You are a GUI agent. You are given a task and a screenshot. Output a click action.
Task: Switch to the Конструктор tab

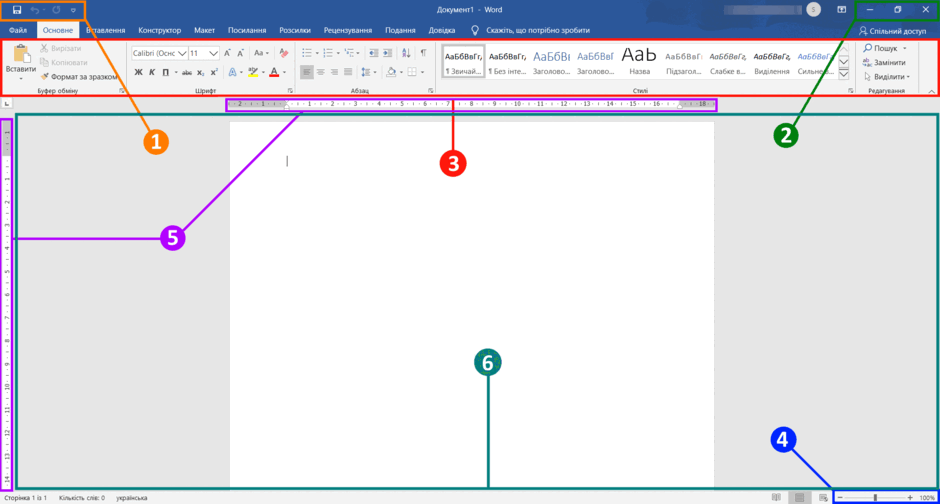(x=159, y=30)
